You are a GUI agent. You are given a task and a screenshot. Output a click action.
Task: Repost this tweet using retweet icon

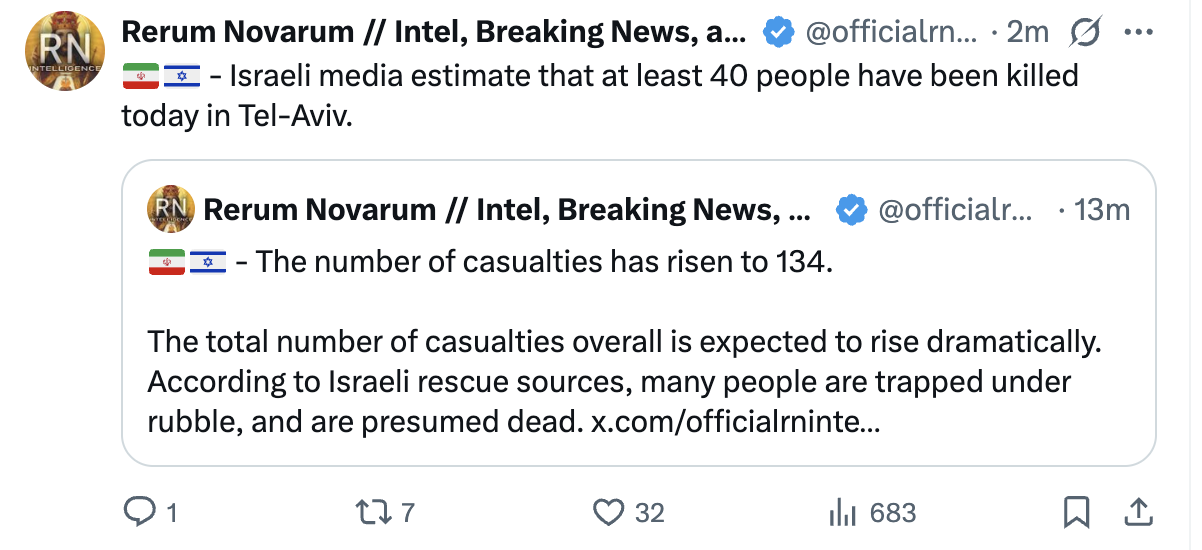tap(371, 513)
